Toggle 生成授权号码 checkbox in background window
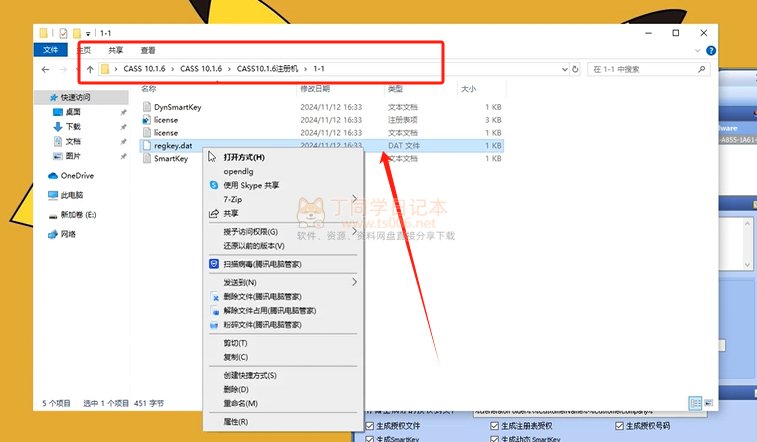This screenshot has height=442, width=757. tap(619, 426)
